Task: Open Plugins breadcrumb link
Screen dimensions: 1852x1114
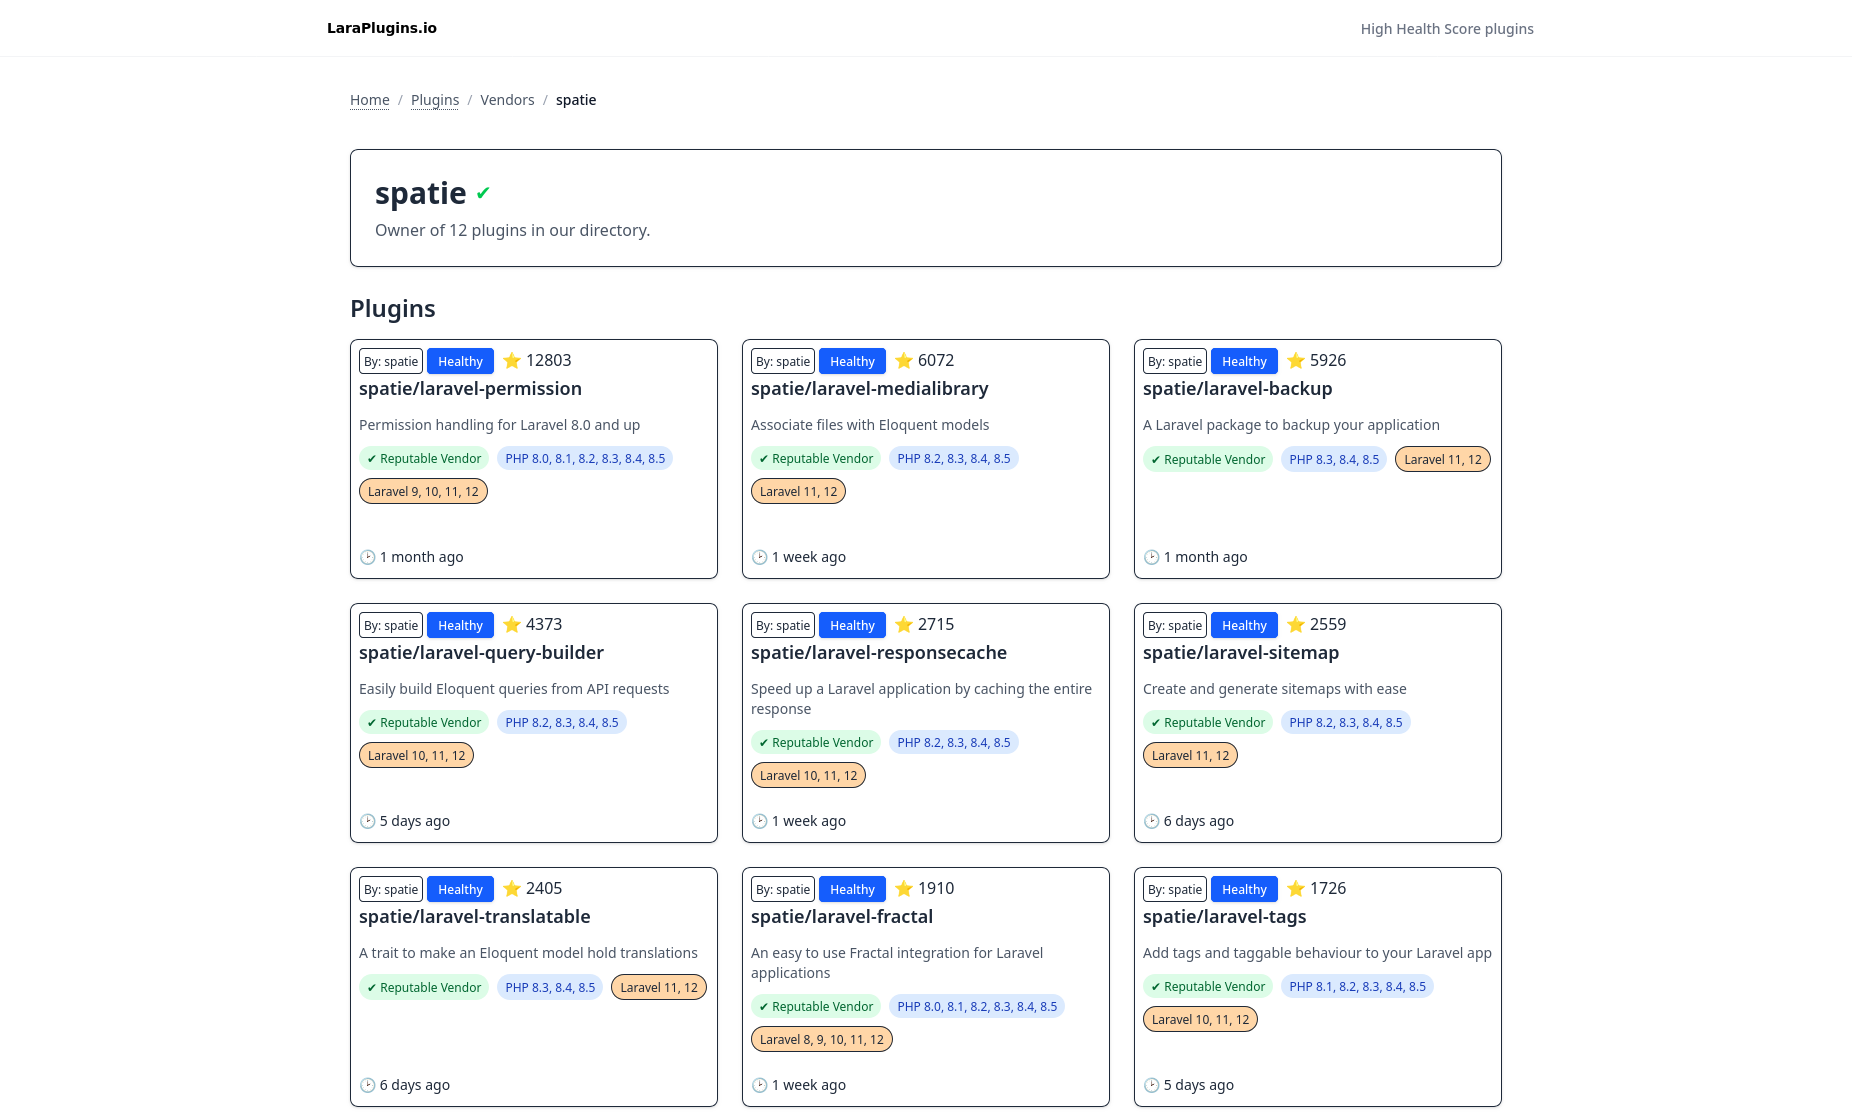Action: (435, 100)
